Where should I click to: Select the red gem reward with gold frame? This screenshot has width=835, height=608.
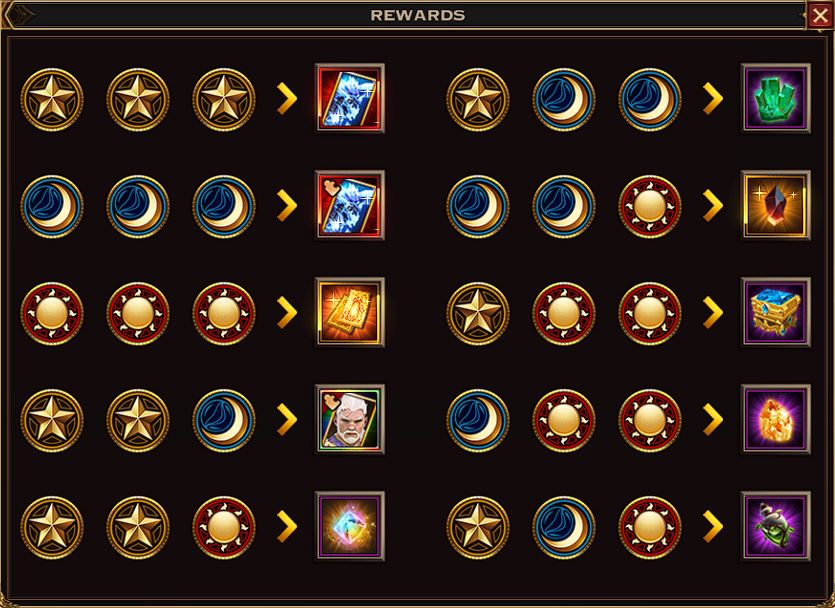click(776, 205)
